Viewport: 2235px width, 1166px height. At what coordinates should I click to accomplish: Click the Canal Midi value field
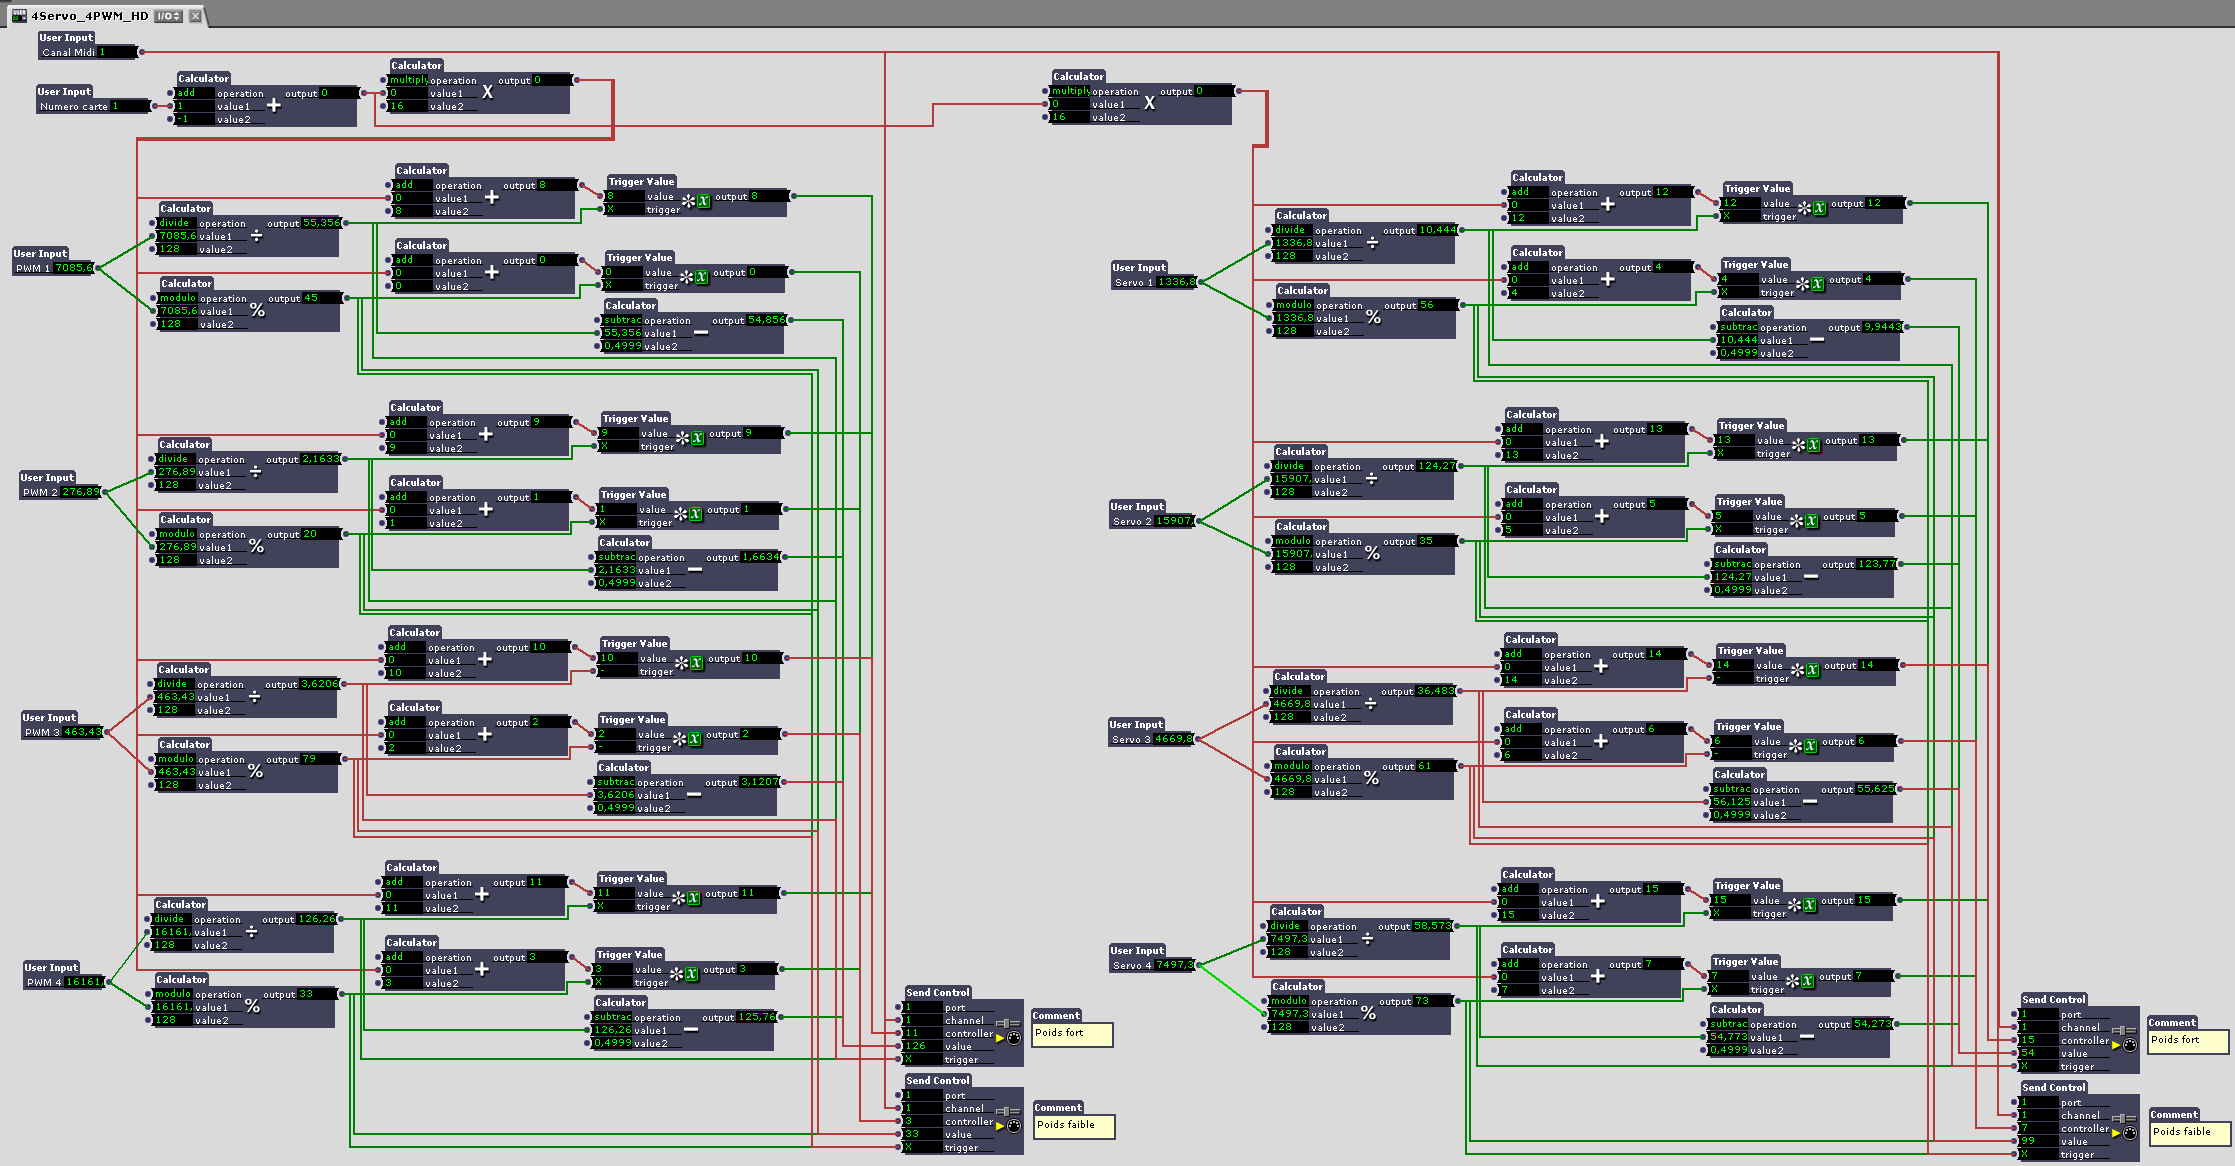(x=115, y=52)
